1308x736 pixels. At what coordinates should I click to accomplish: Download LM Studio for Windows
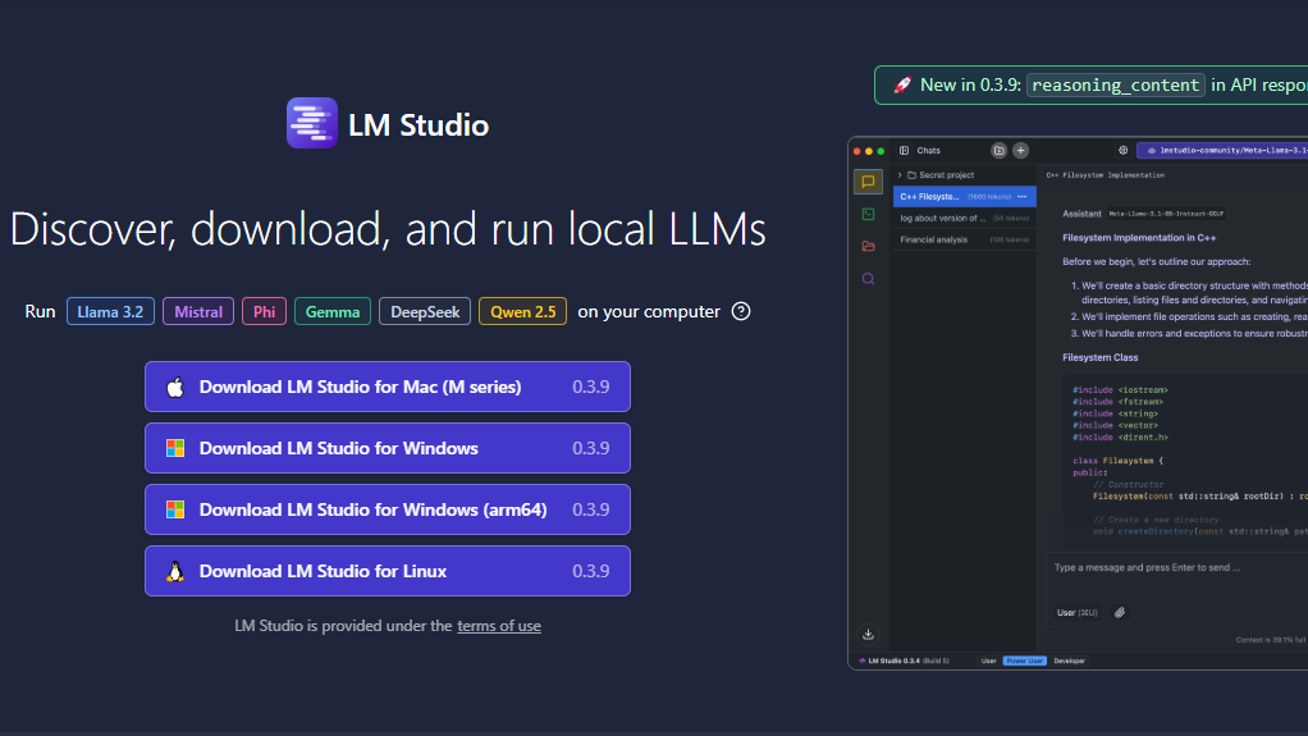387,448
